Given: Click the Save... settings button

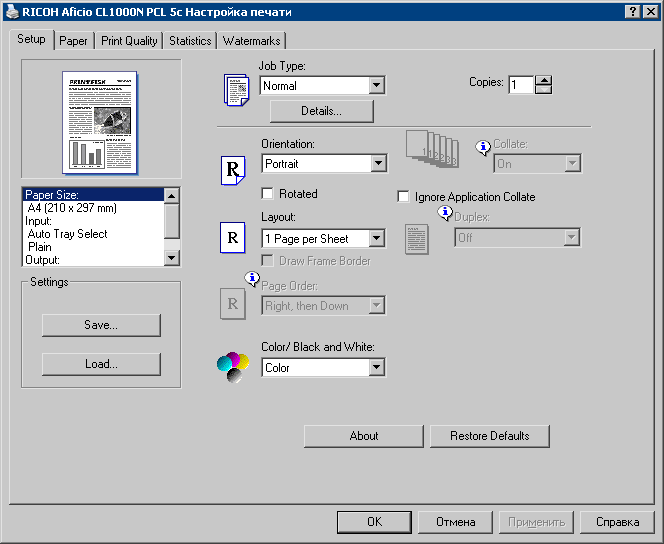Looking at the screenshot, I should [101, 325].
